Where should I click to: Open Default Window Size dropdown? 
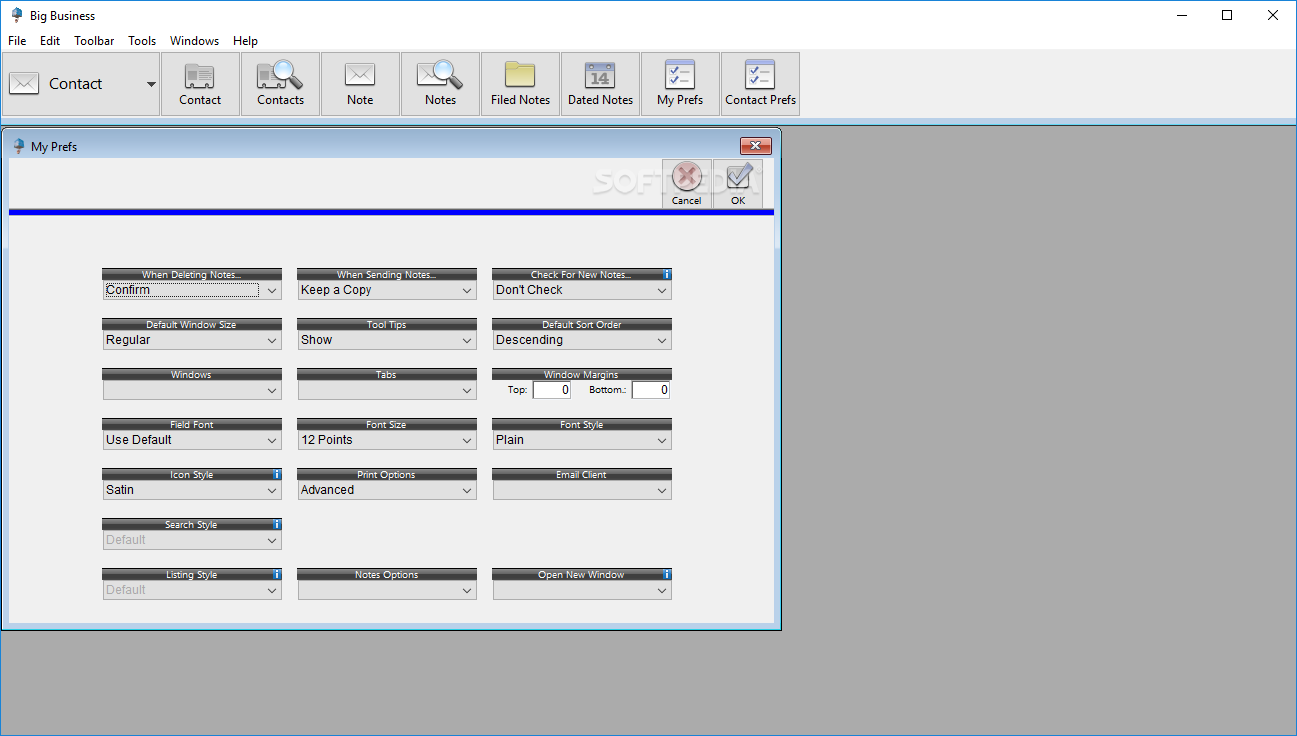tap(192, 340)
